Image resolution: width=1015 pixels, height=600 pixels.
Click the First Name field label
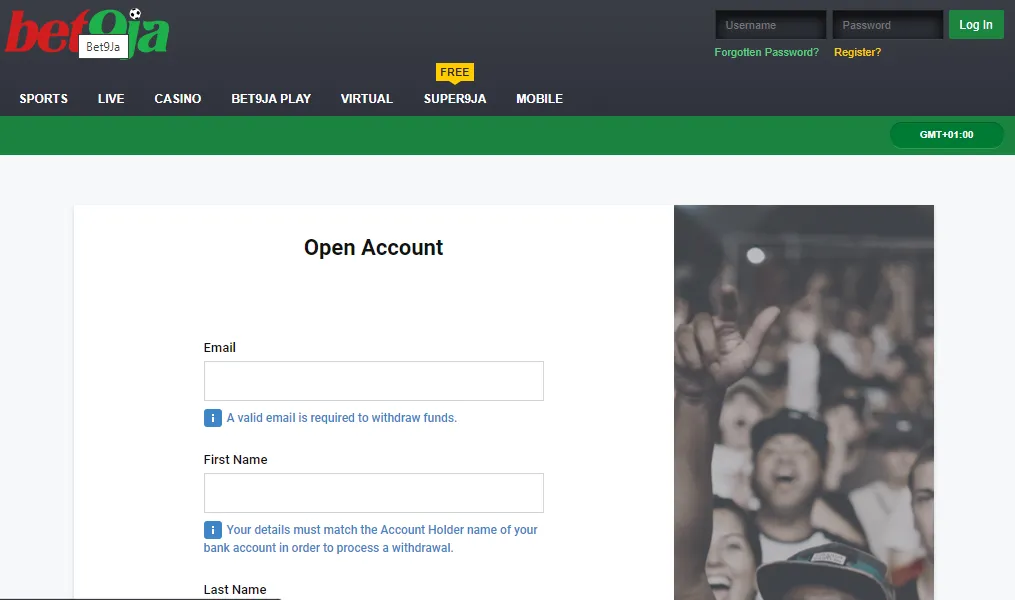pyautogui.click(x=236, y=460)
